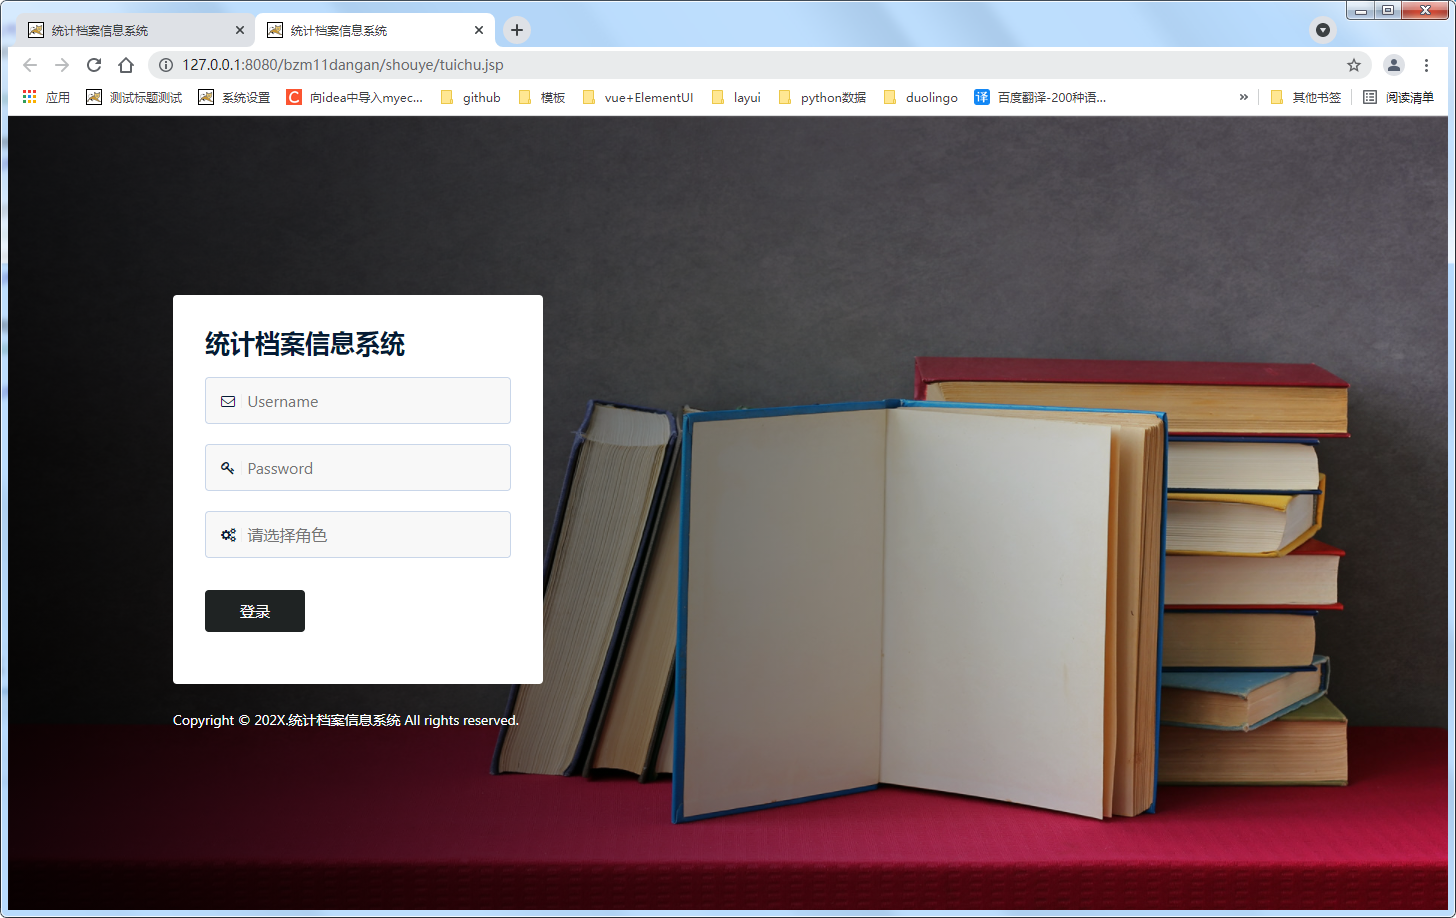The height and width of the screenshot is (918, 1456).
Task: Click the Password input field
Action: pyautogui.click(x=357, y=467)
